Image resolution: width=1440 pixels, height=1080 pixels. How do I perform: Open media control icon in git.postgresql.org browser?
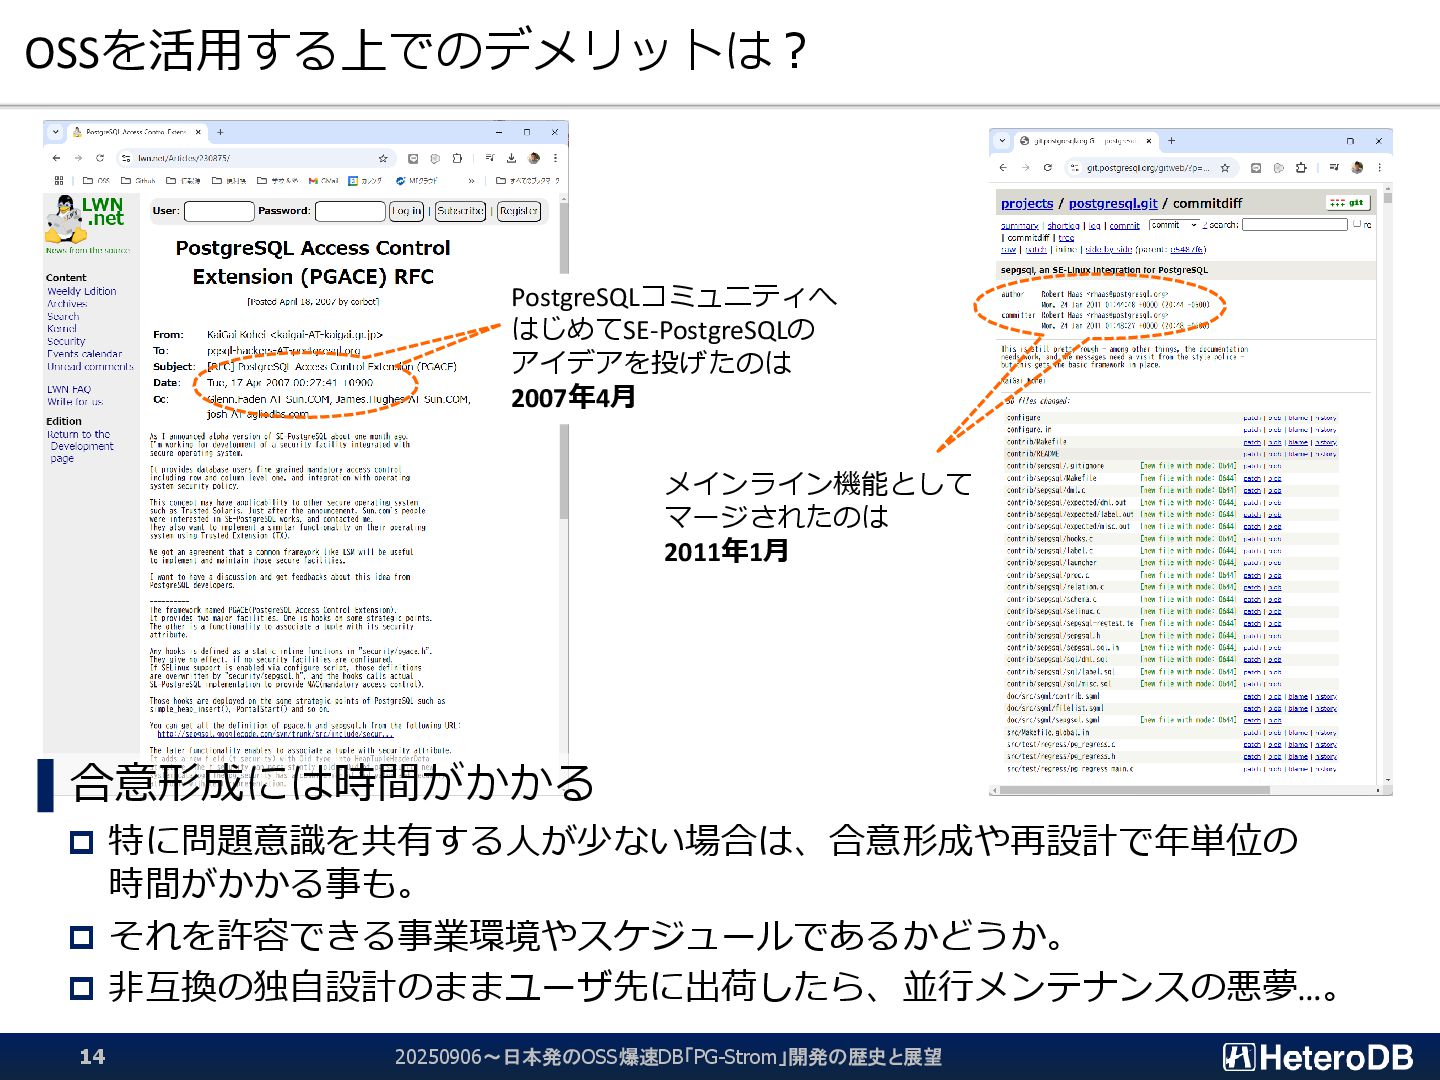coord(1334,167)
